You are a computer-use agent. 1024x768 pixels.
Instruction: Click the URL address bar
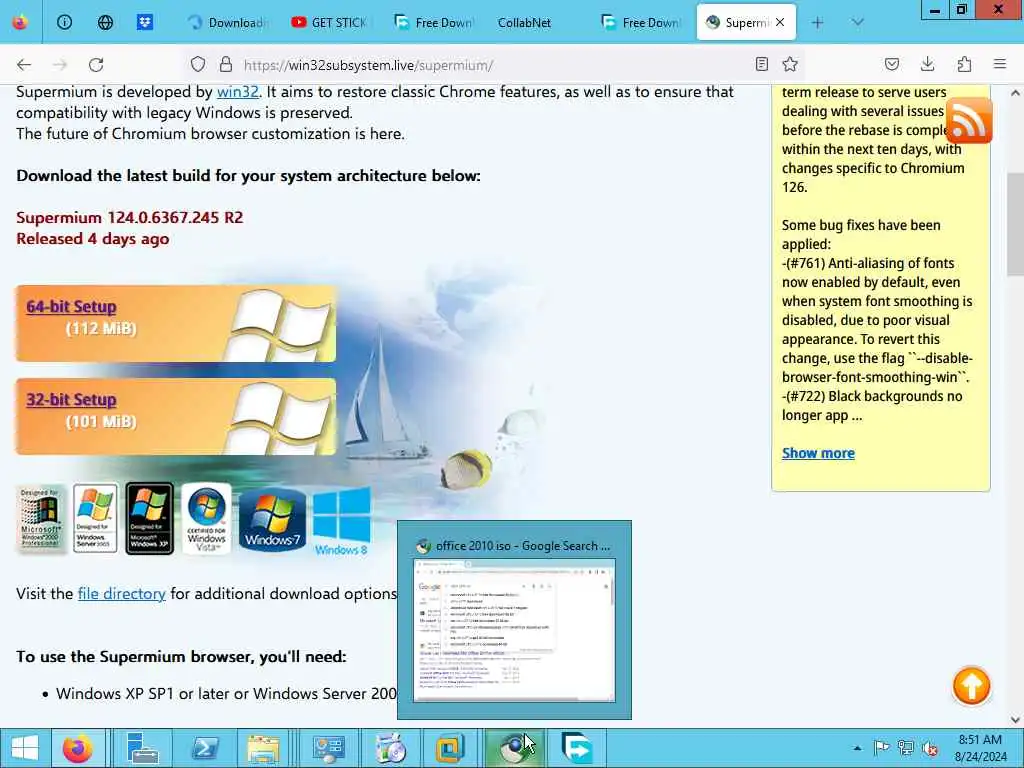click(x=493, y=65)
